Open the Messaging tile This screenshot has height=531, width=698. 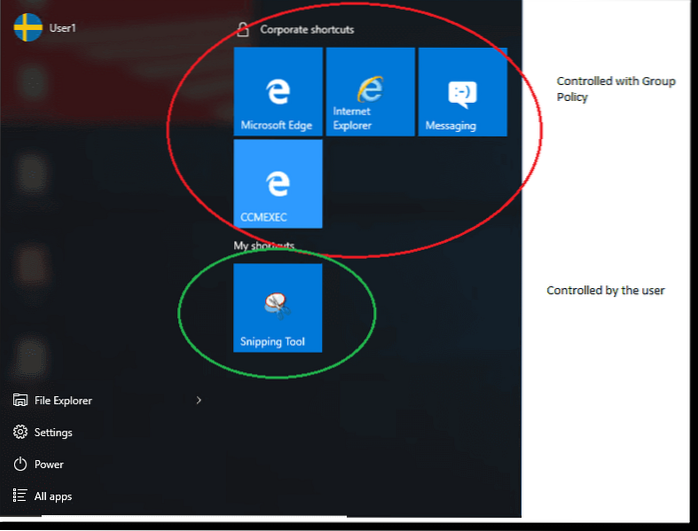(x=463, y=92)
